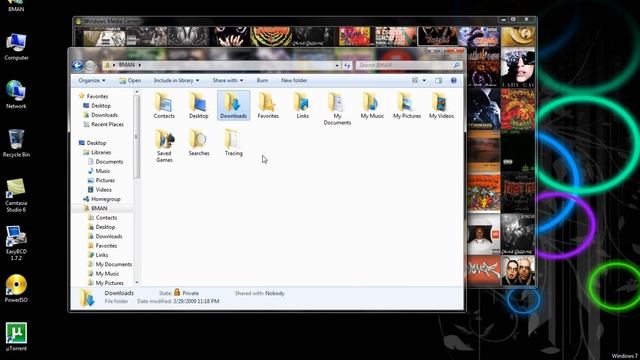Click the Burn toolbar button
This screenshot has width=640, height=360.
pos(262,80)
